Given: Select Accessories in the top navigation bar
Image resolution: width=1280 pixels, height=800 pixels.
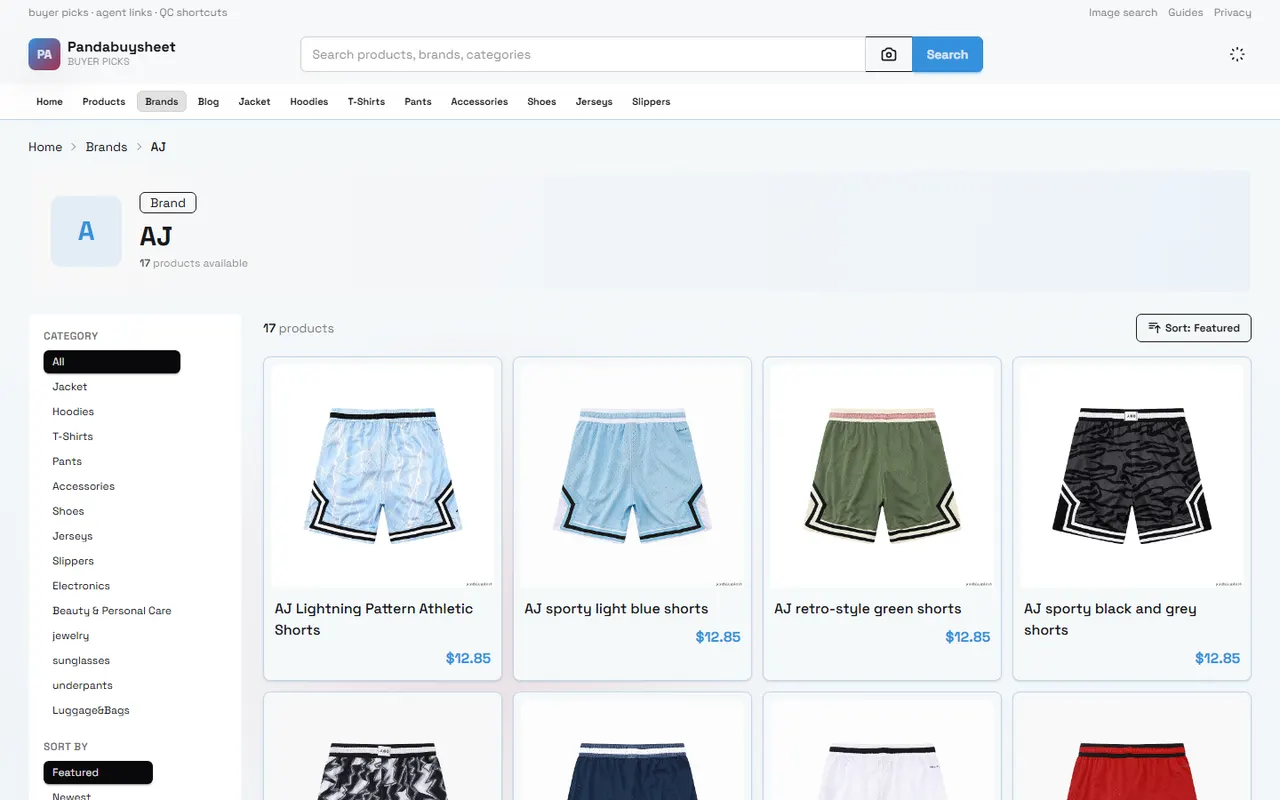Looking at the screenshot, I should (x=479, y=102).
